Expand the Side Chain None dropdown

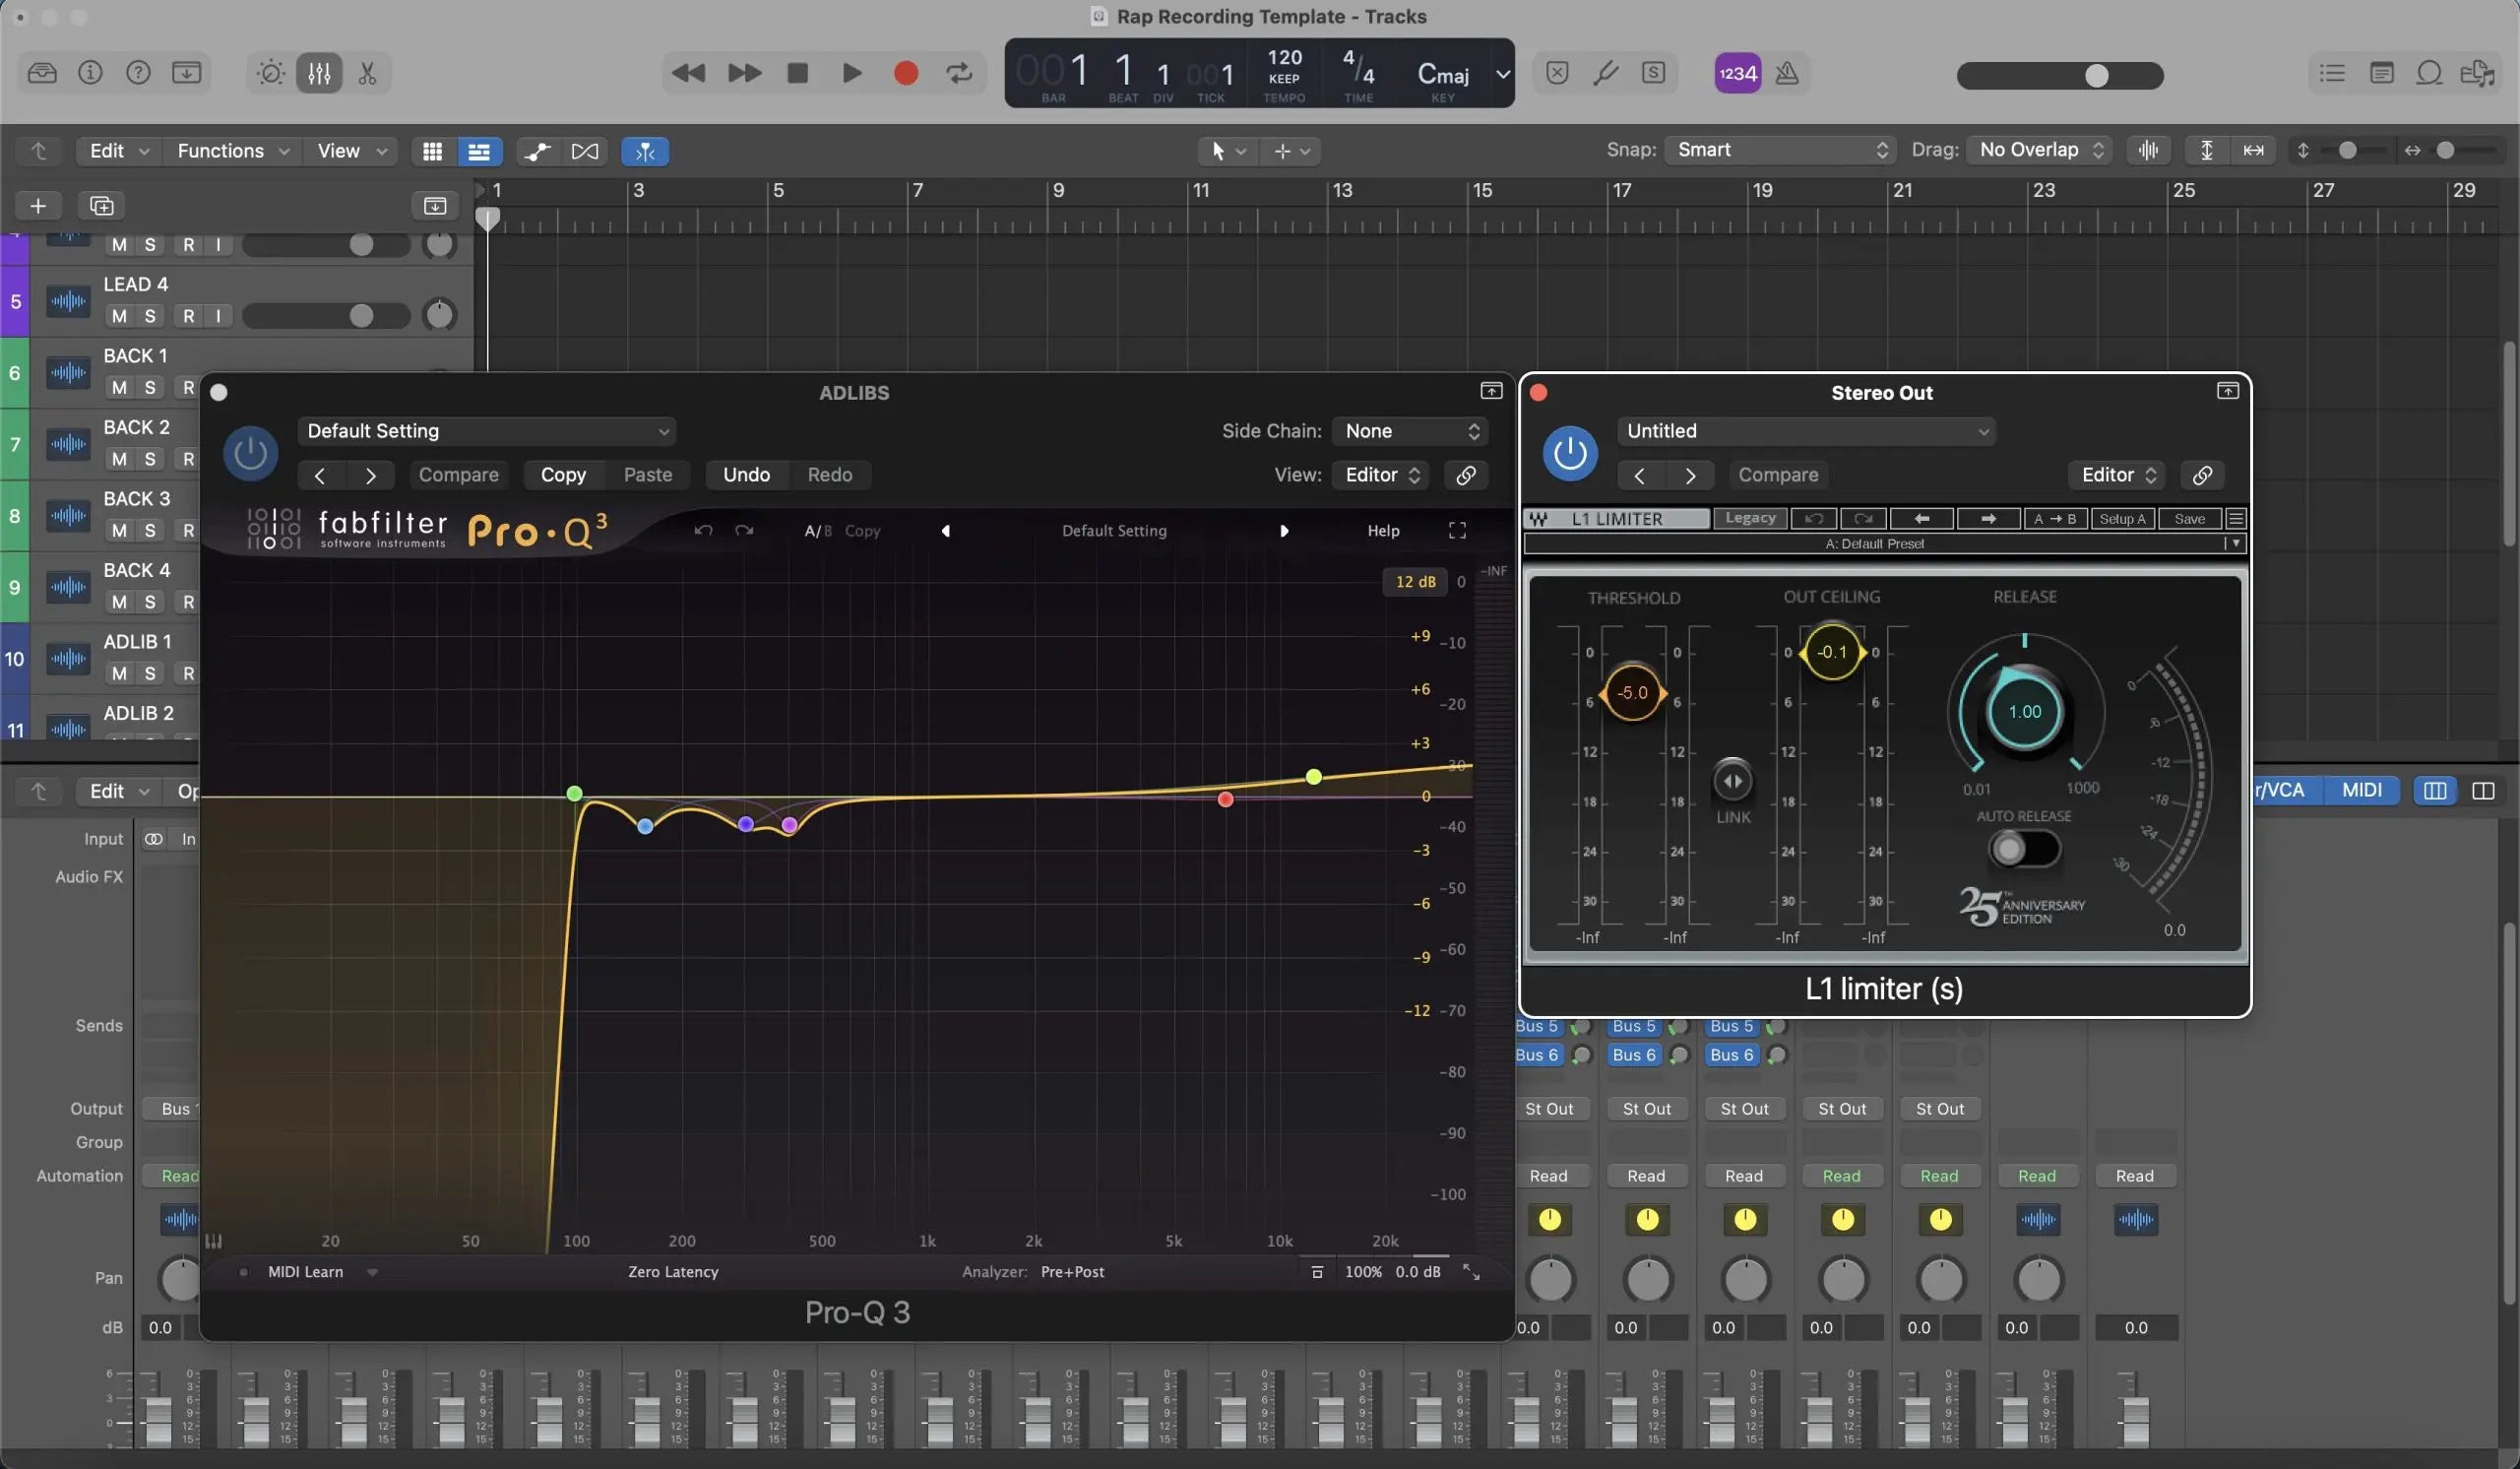coord(1410,431)
